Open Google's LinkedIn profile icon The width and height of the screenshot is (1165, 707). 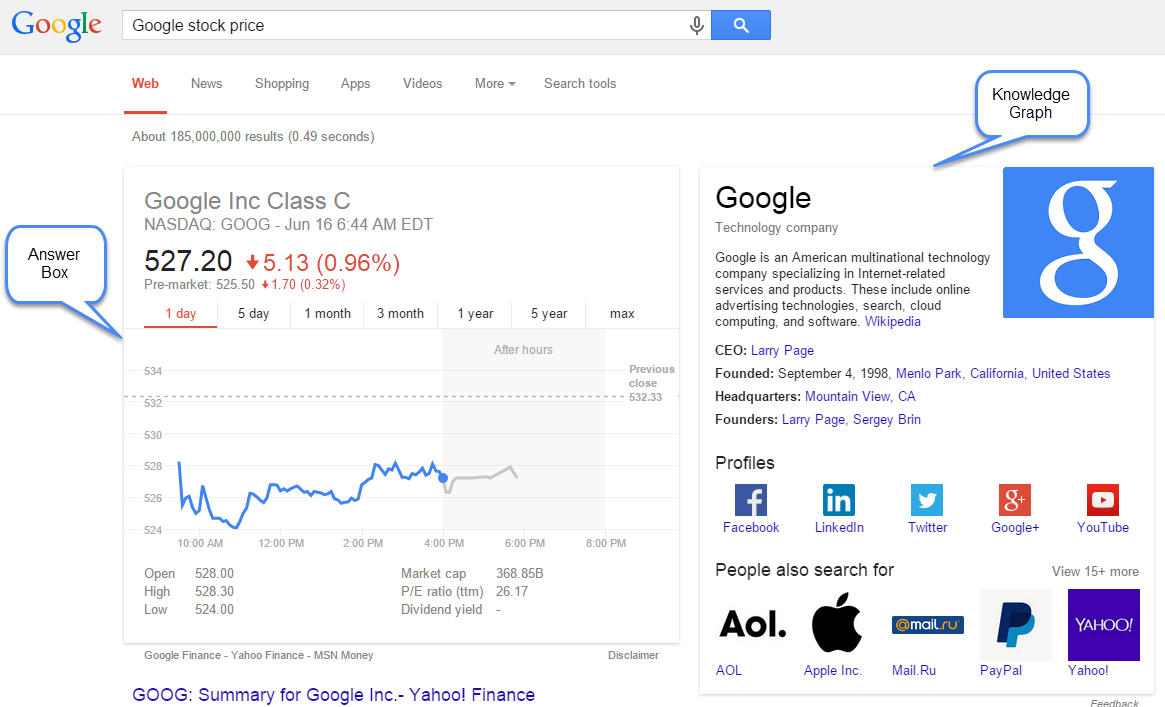point(839,499)
